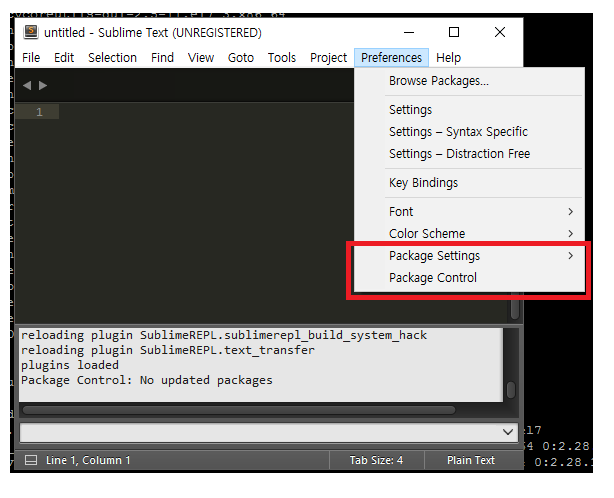Open the Goto menu
This screenshot has width=614, height=498.
coord(241,58)
